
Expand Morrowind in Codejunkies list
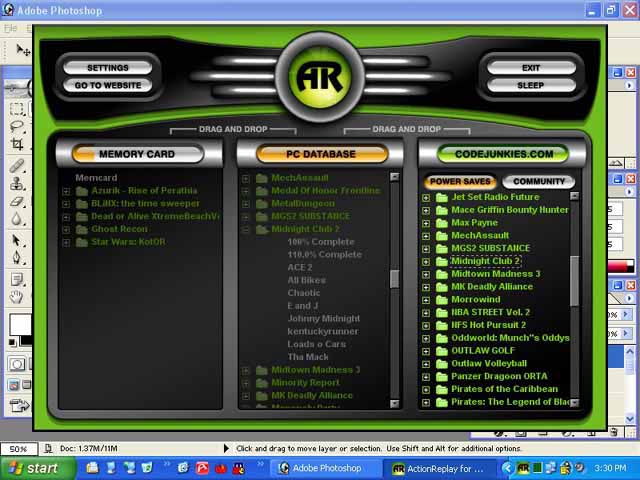click(x=426, y=300)
